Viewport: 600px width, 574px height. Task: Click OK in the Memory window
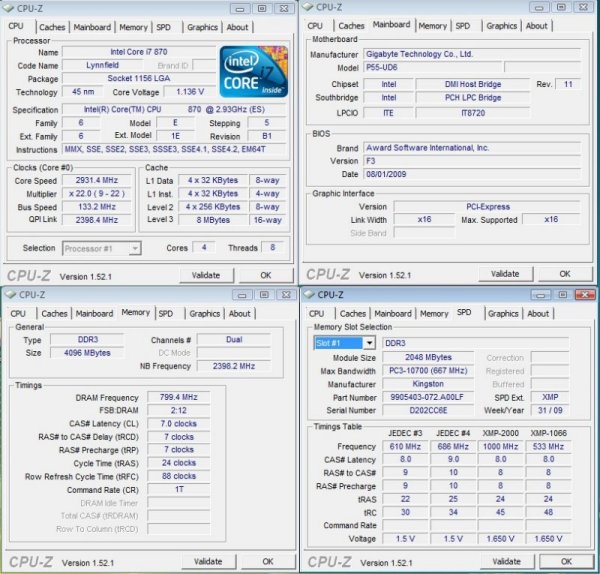(268, 562)
